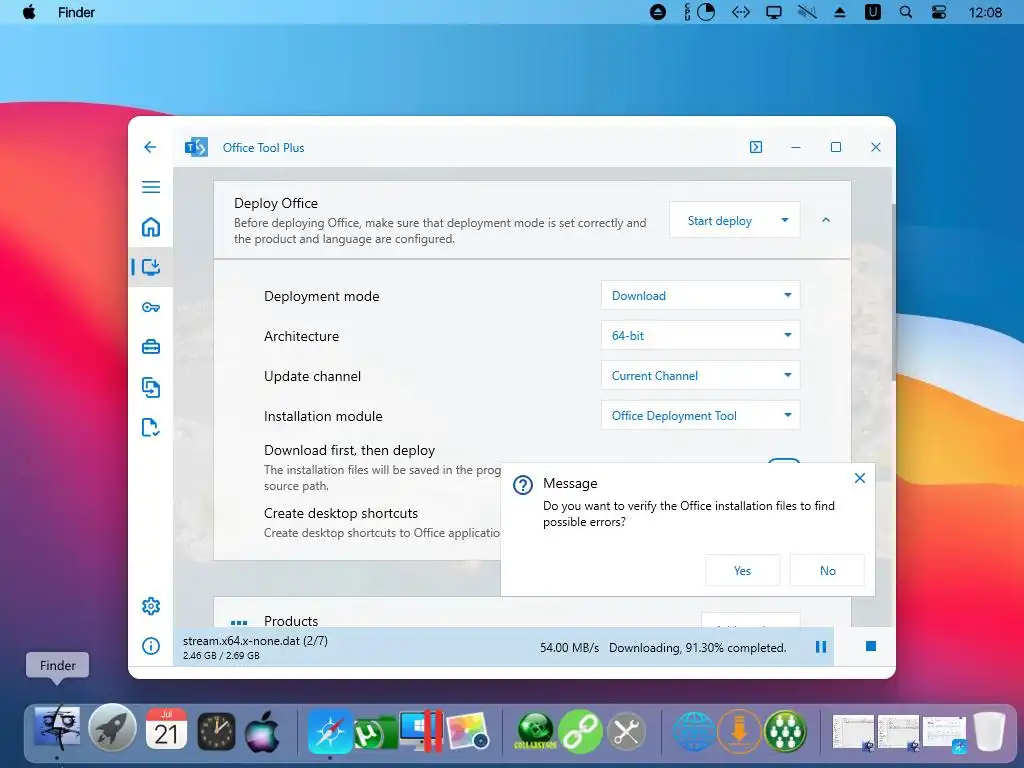Click No in the Message dialog
The width and height of the screenshot is (1024, 768).
pyautogui.click(x=827, y=570)
